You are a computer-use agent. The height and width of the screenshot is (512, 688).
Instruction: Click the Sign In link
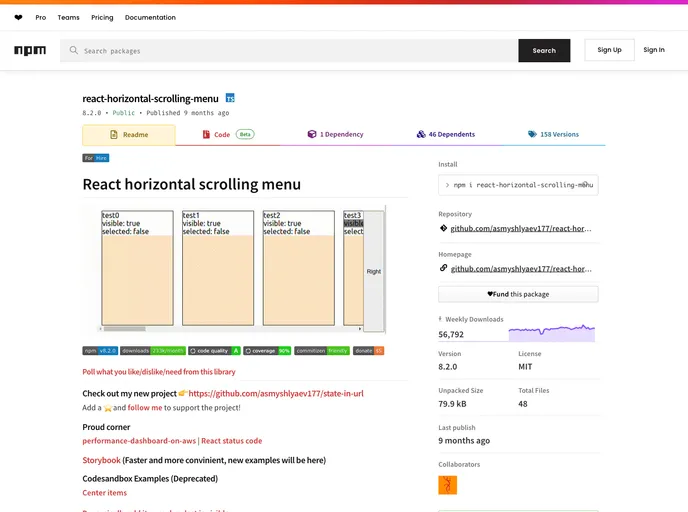654,50
